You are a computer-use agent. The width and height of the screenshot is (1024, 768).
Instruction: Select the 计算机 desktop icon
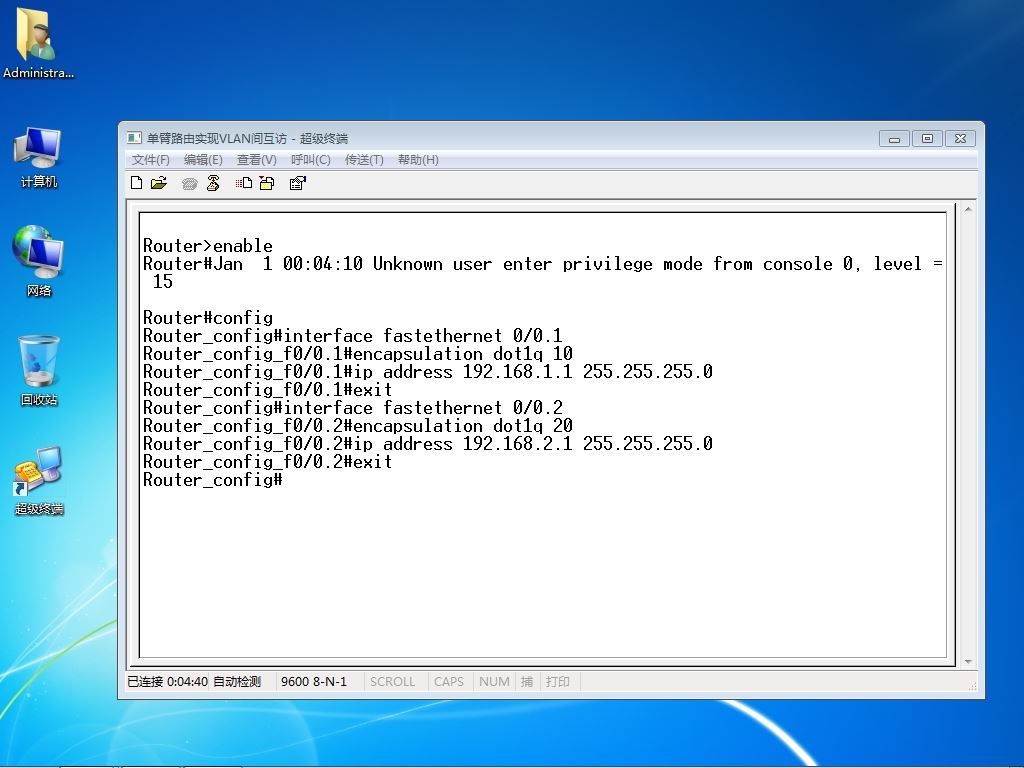tap(38, 157)
